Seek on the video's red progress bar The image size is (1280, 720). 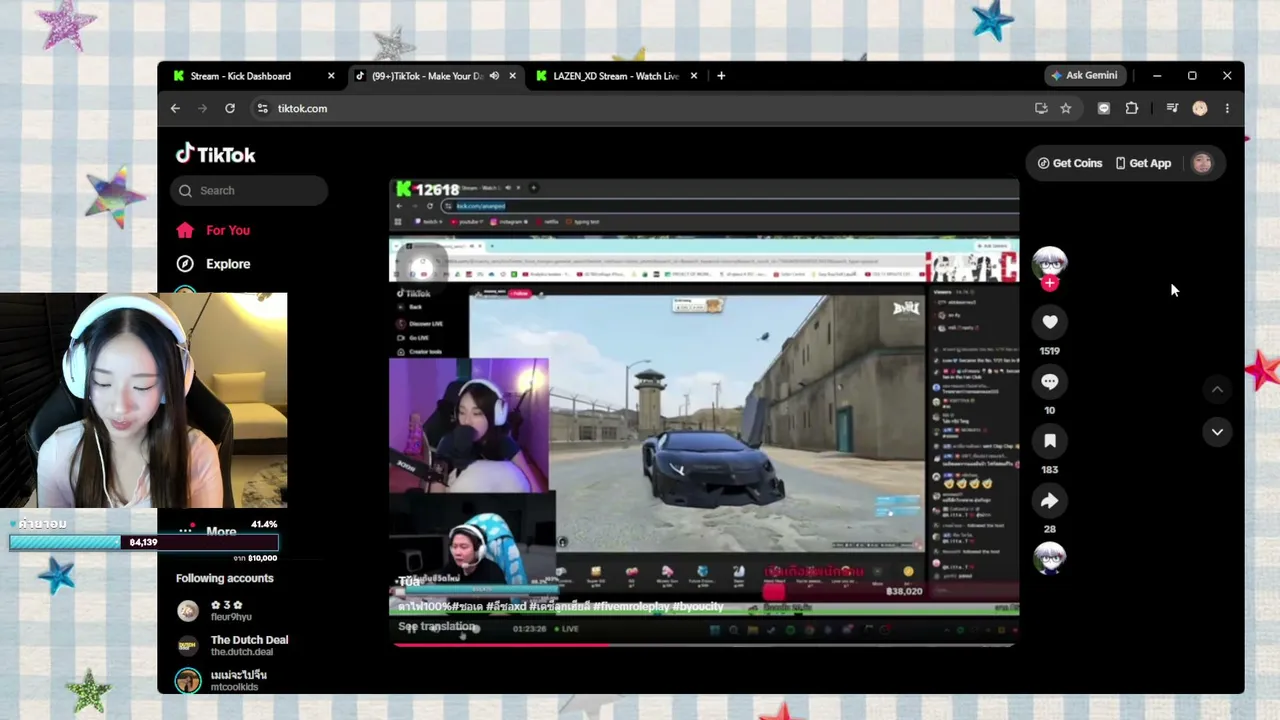coord(704,645)
